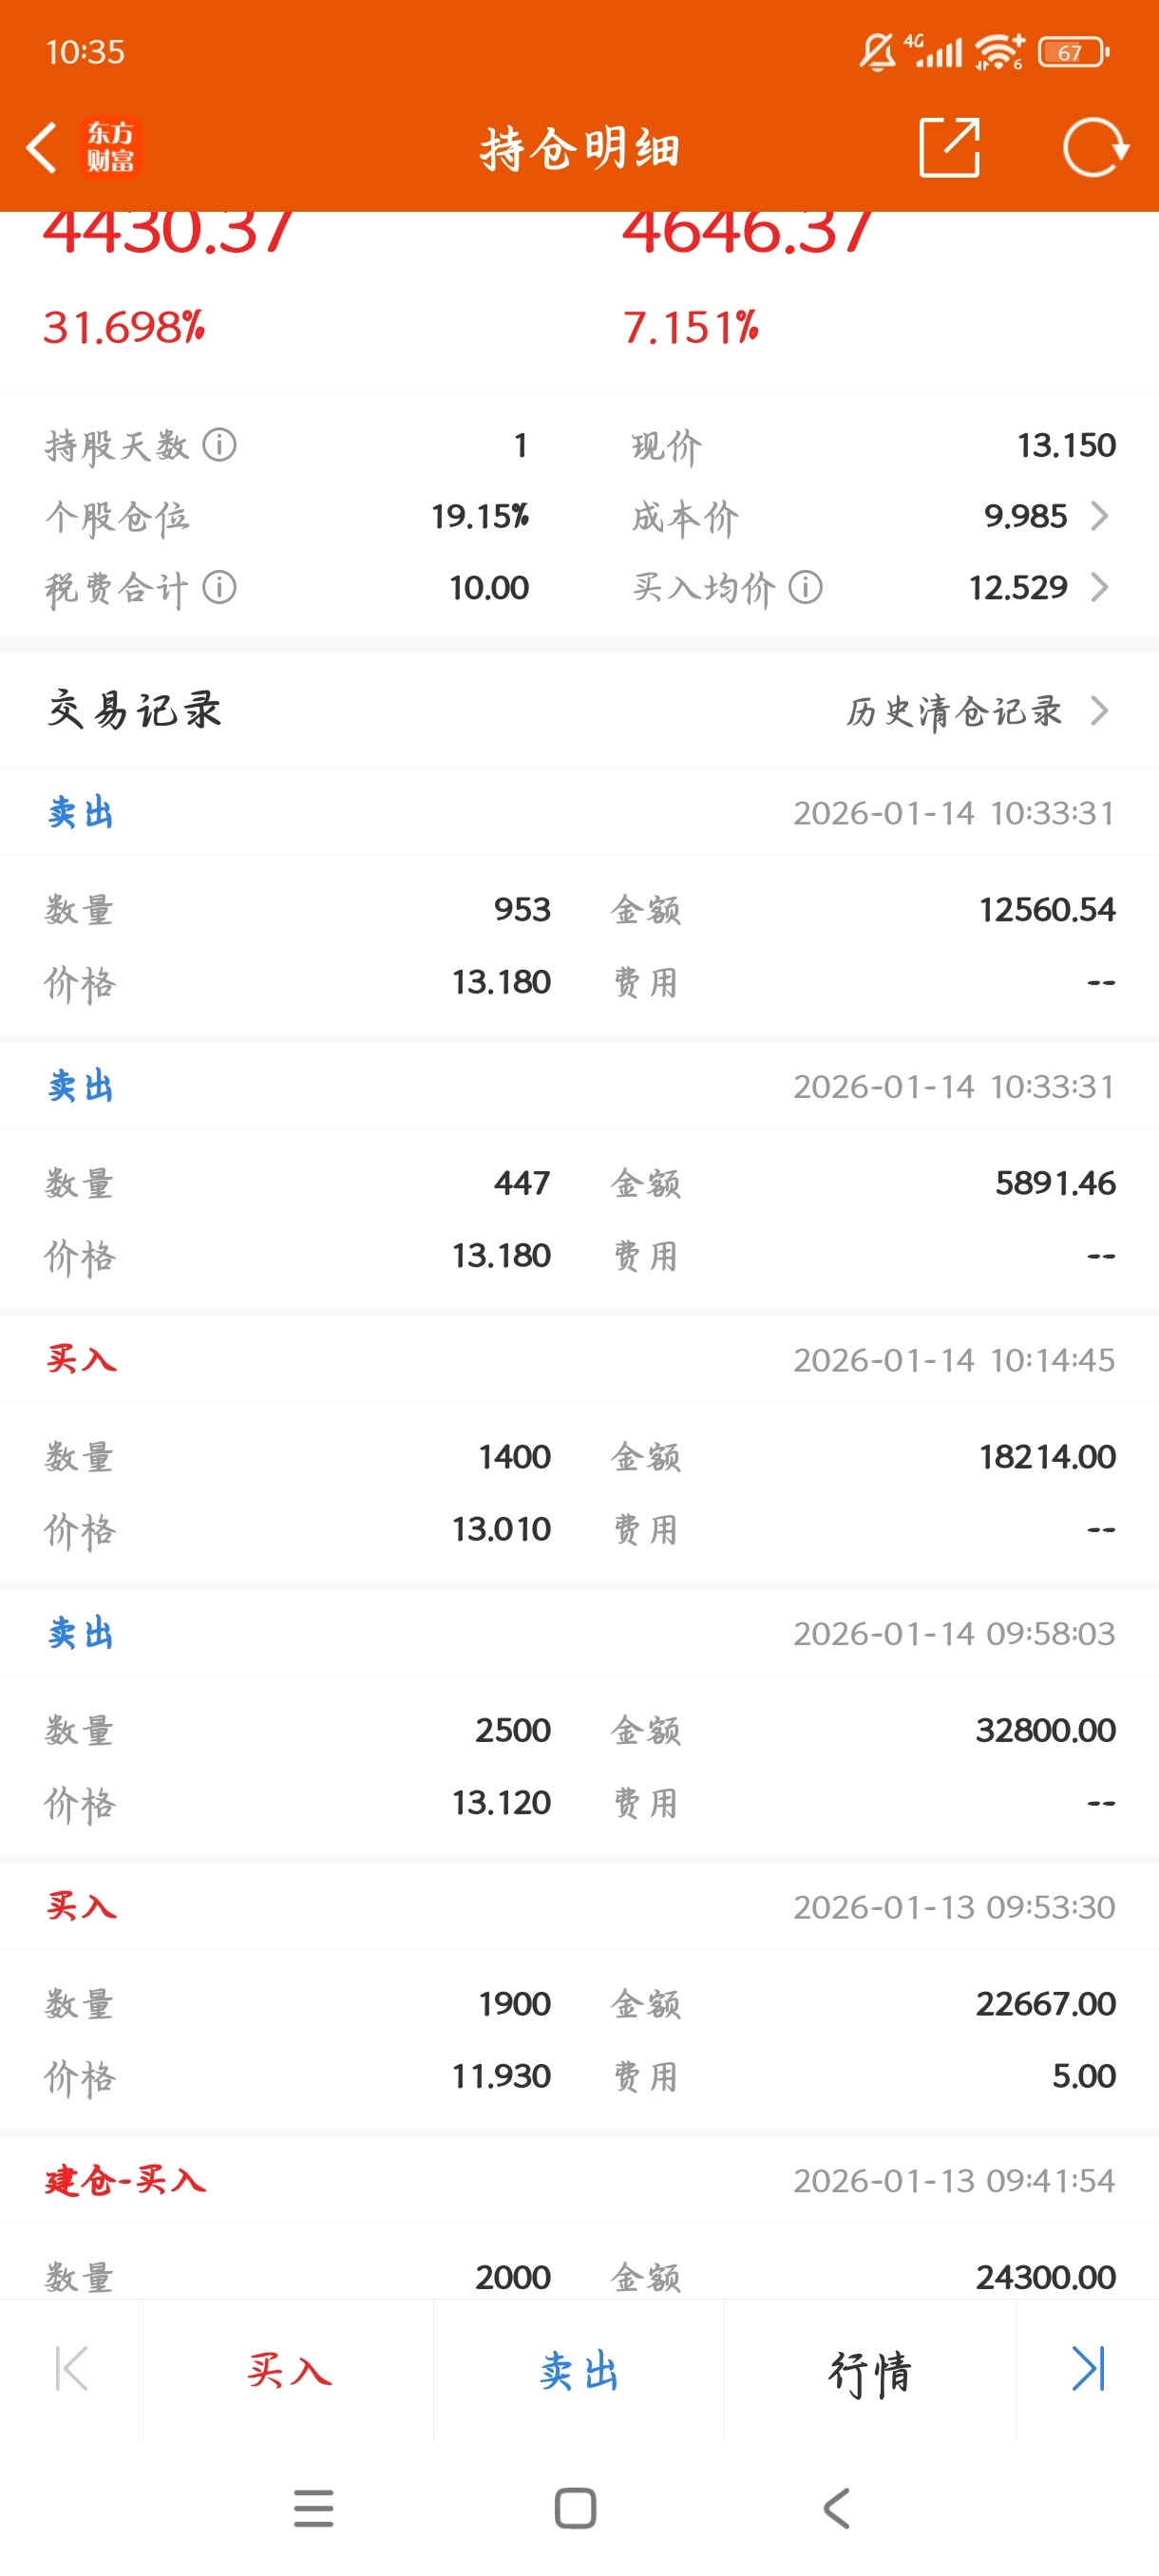
Task: Refresh the position details
Action: point(1094,148)
